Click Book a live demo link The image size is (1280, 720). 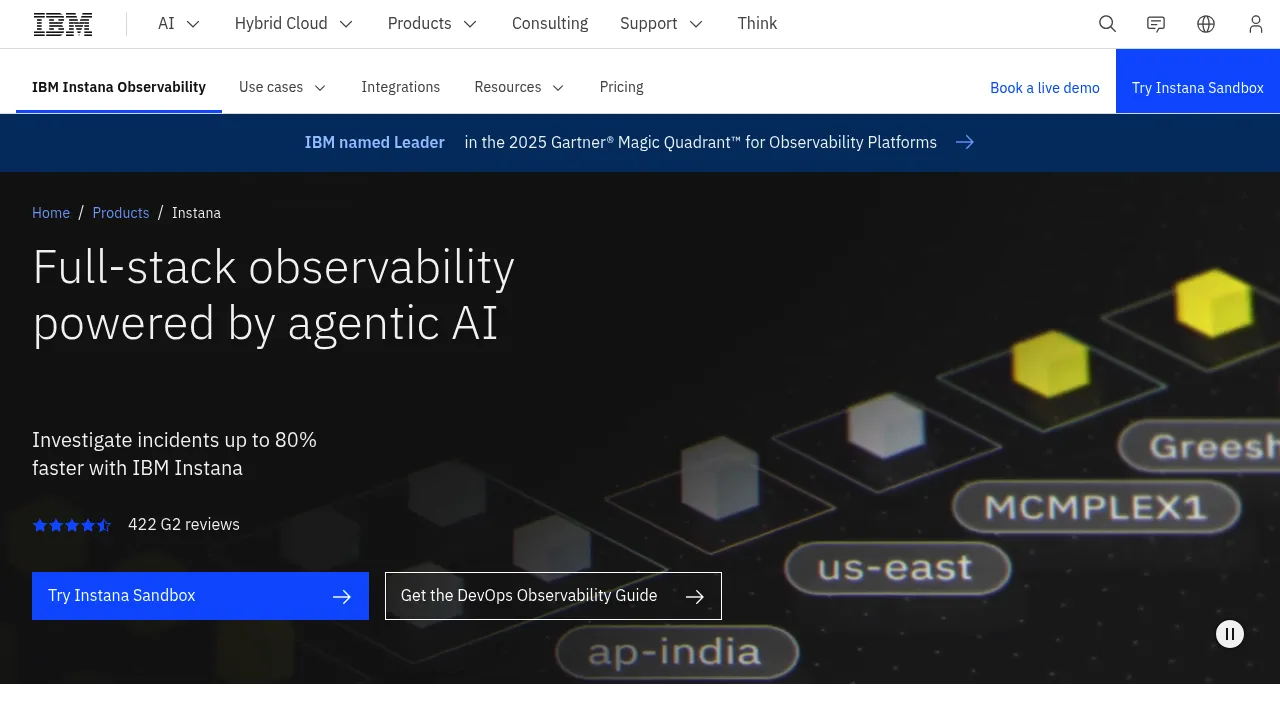[1045, 88]
